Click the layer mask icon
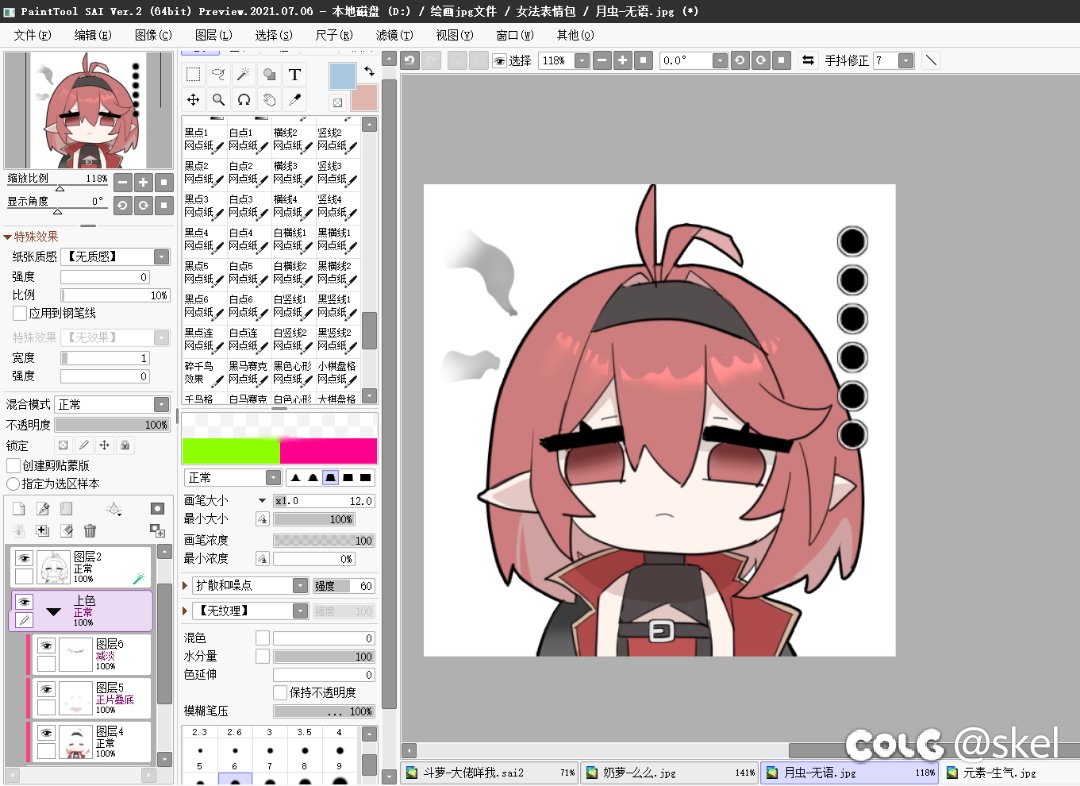The width and height of the screenshot is (1080, 786). (x=157, y=508)
